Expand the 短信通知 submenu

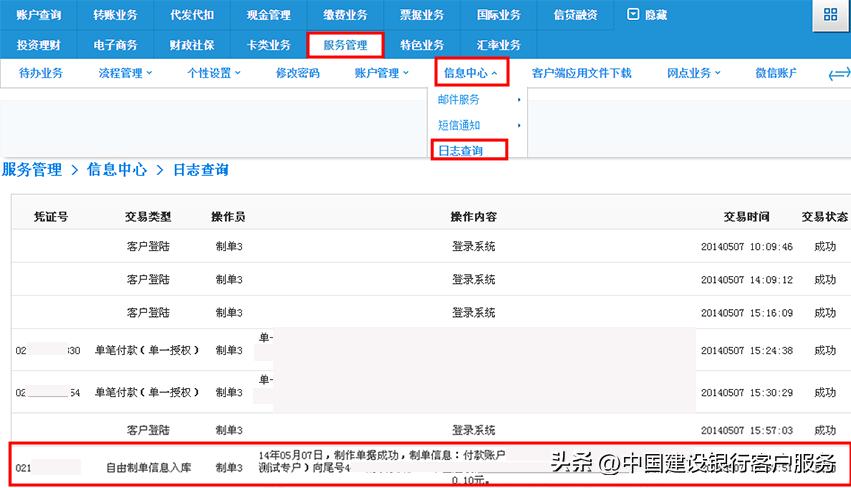tap(478, 125)
